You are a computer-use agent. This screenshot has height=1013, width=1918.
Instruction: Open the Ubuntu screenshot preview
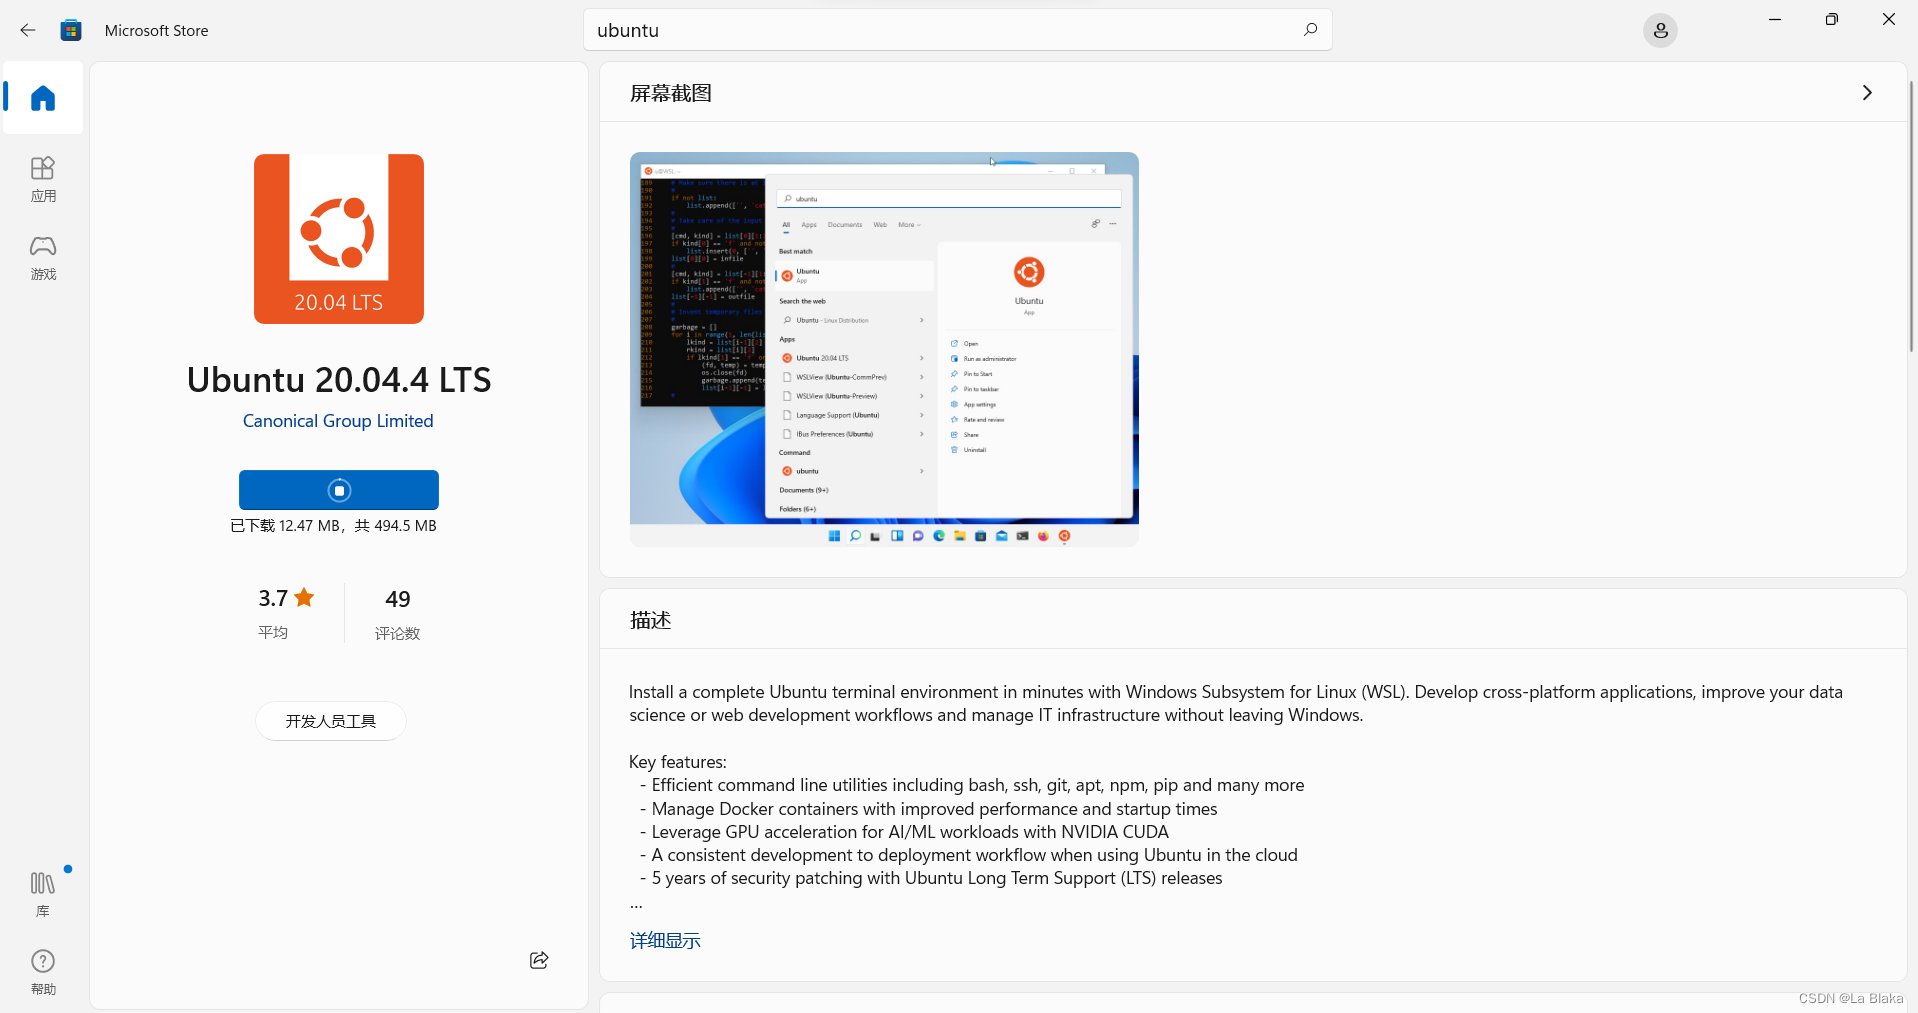click(x=883, y=350)
